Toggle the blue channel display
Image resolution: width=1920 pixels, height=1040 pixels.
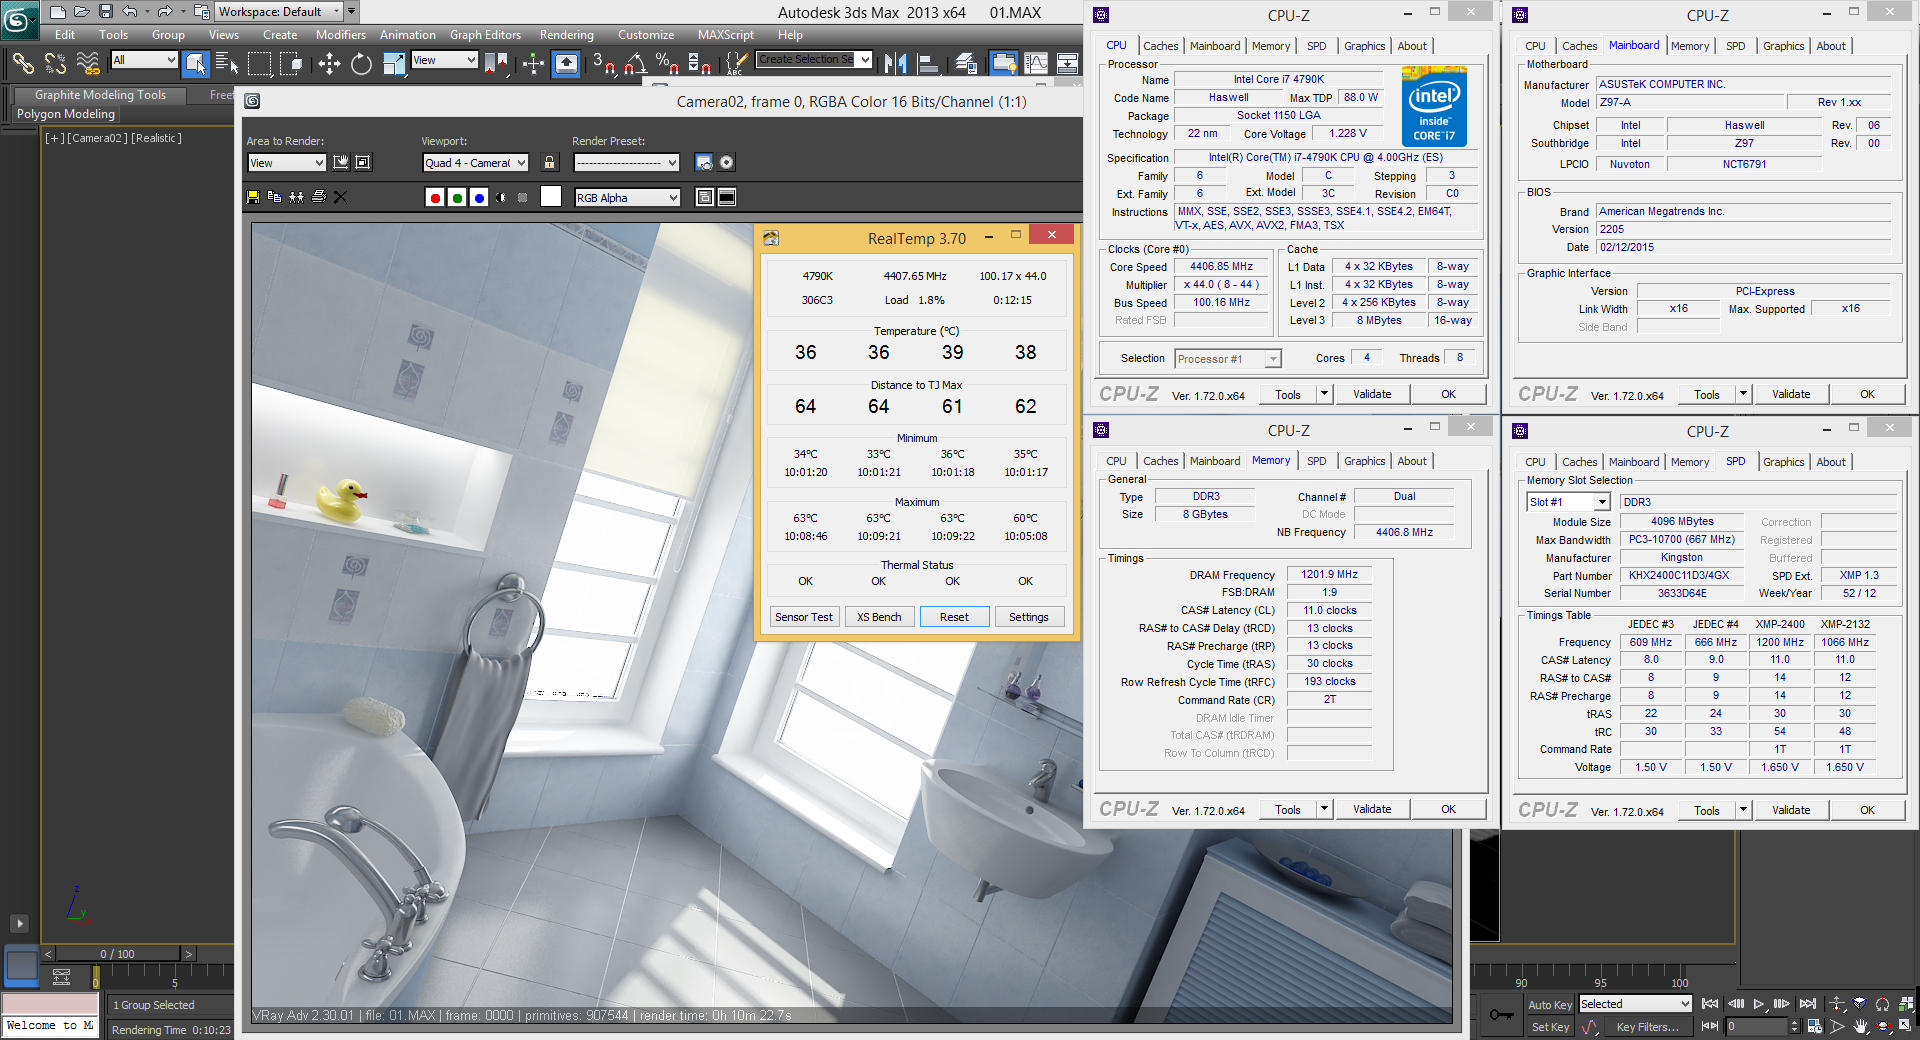pyautogui.click(x=479, y=198)
